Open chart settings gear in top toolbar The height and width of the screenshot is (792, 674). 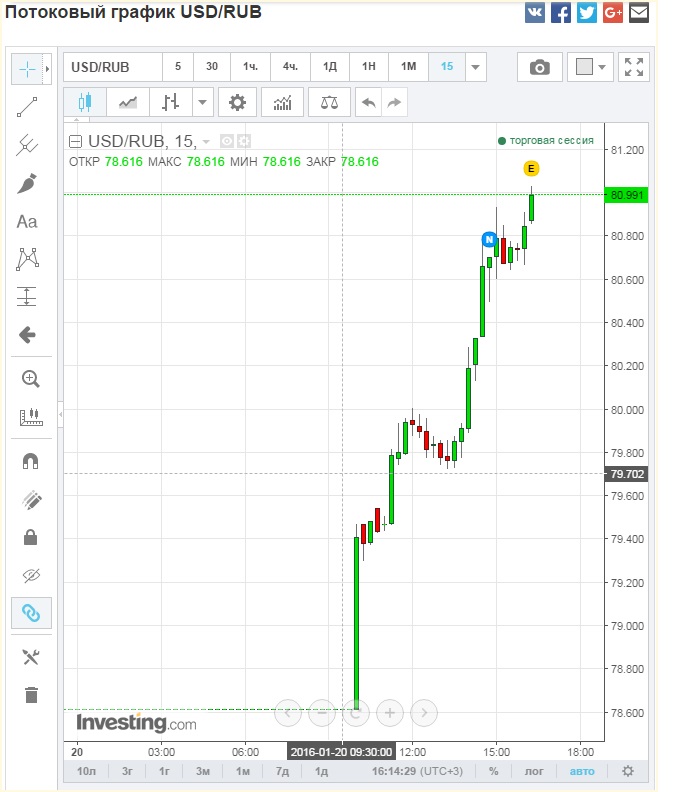[x=237, y=102]
